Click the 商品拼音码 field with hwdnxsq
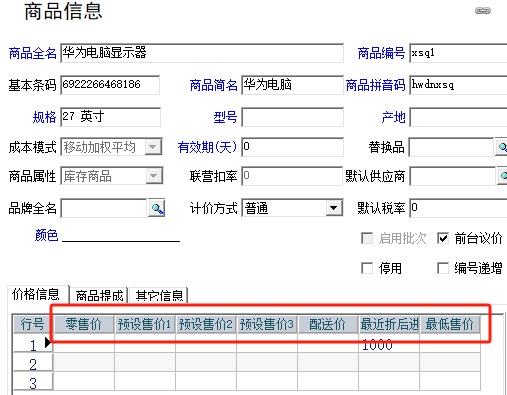 [458, 85]
